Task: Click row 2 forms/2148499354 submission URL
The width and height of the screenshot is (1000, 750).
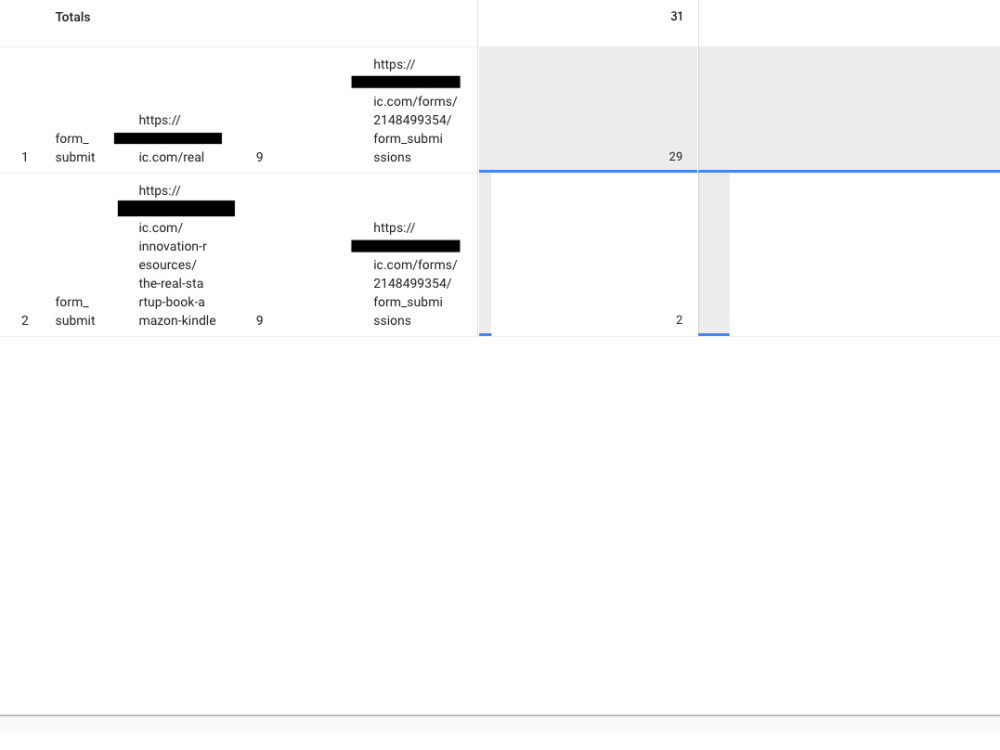Action: [406, 274]
